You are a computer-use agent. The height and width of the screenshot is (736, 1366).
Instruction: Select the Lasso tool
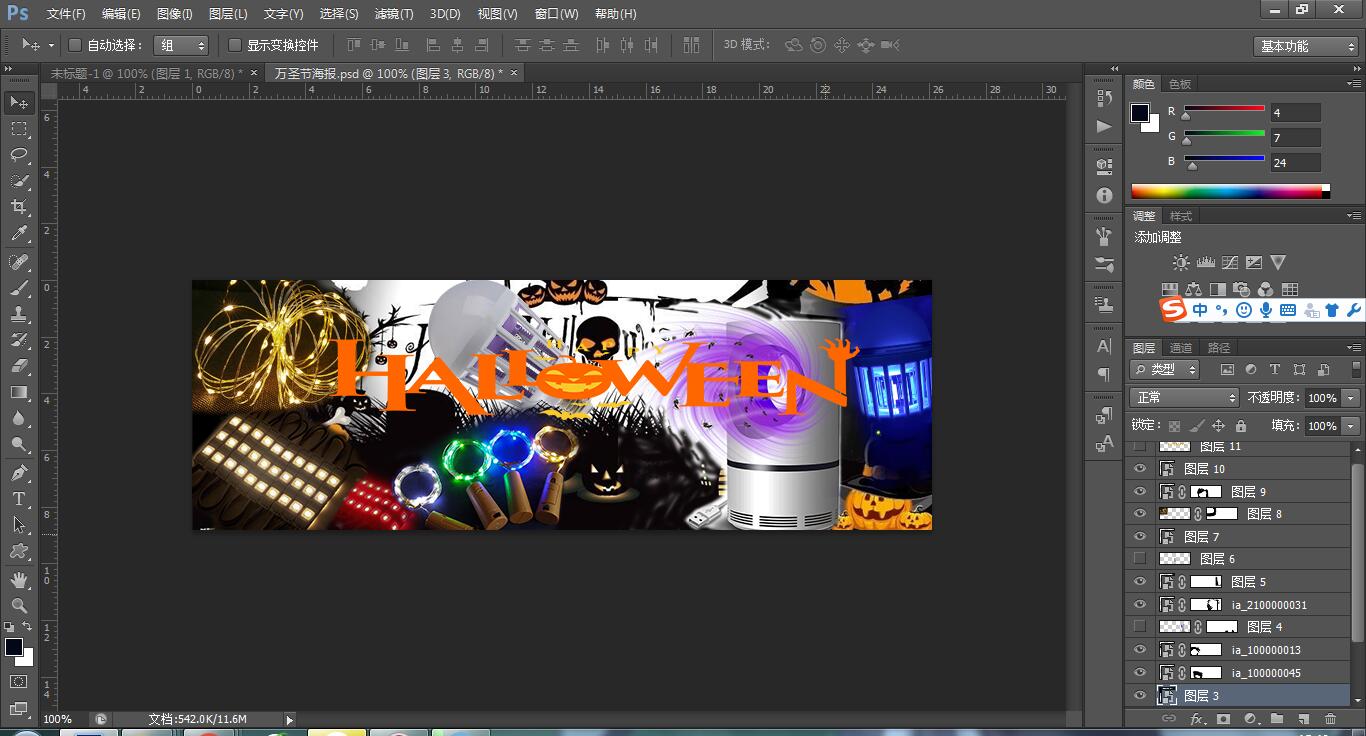pyautogui.click(x=18, y=155)
